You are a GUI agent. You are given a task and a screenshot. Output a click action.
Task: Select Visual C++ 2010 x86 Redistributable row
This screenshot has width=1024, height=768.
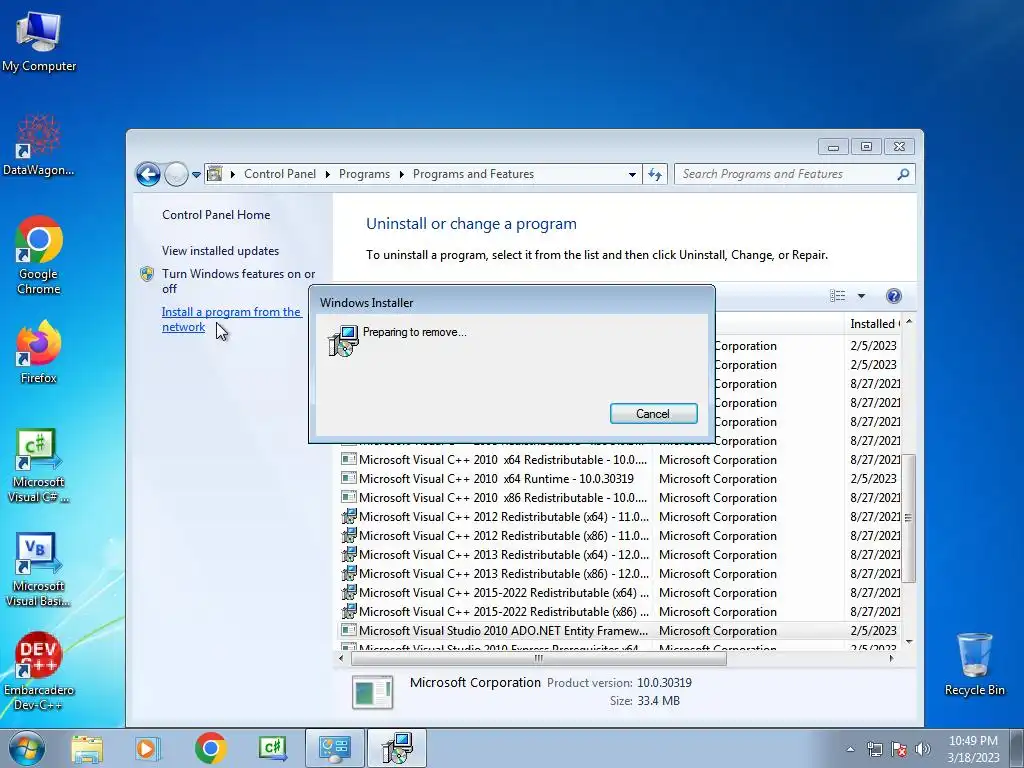[619, 498]
